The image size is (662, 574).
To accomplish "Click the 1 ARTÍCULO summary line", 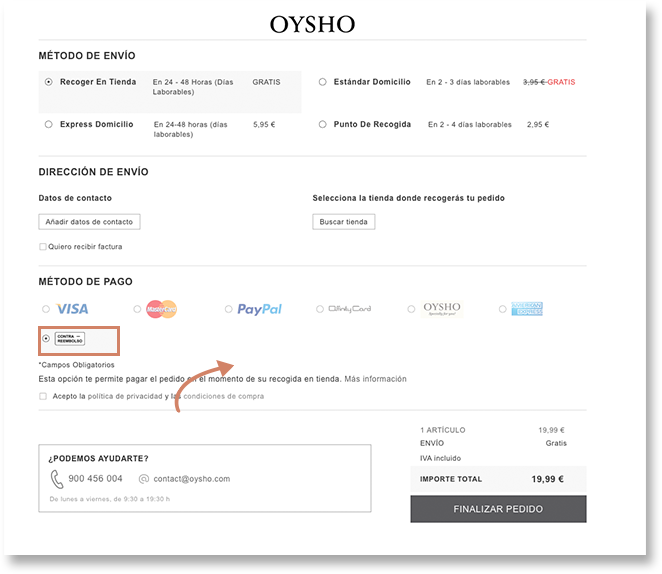I will 492,430.
